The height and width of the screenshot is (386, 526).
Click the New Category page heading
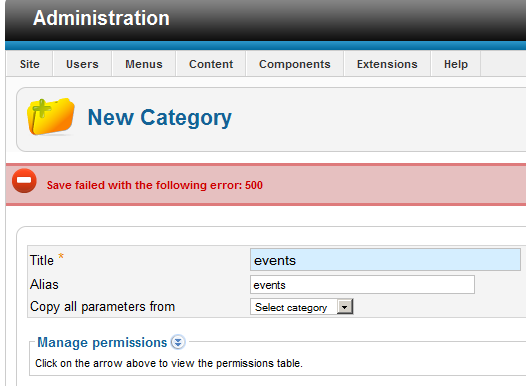[160, 118]
